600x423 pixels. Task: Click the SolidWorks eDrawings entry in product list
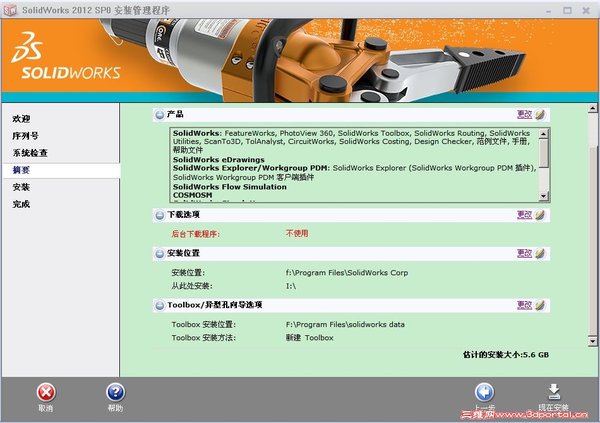tap(218, 160)
